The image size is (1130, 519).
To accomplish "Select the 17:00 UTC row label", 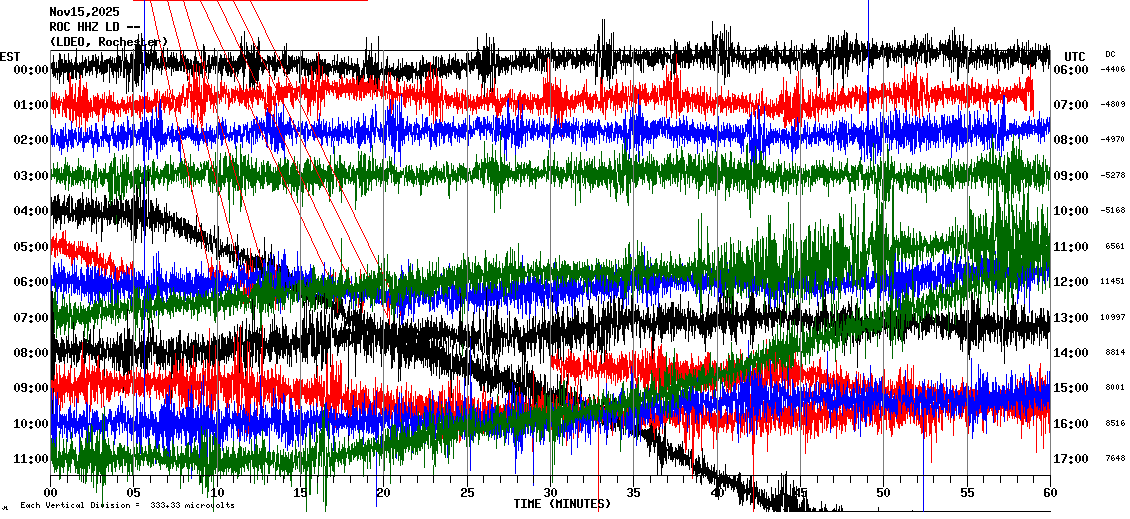I will 1070,459.
